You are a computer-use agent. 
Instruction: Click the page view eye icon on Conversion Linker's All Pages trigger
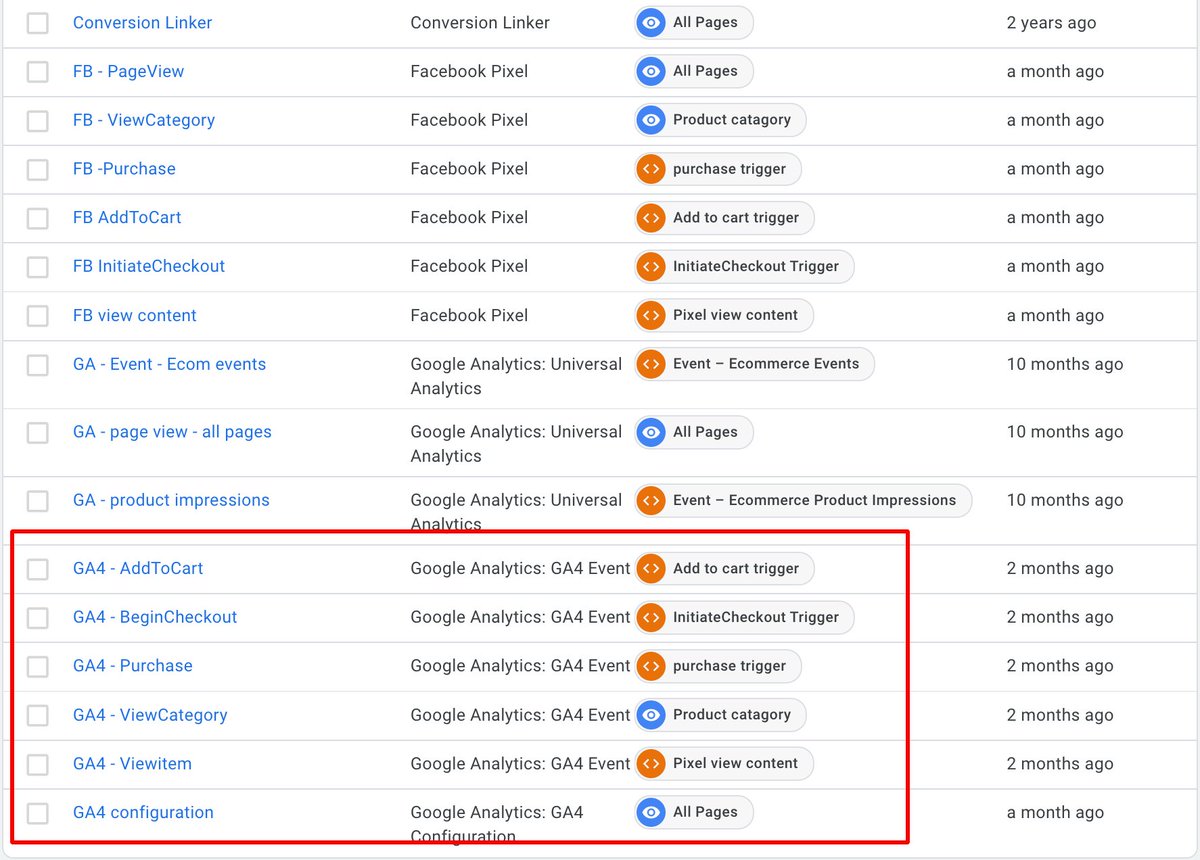tap(650, 22)
